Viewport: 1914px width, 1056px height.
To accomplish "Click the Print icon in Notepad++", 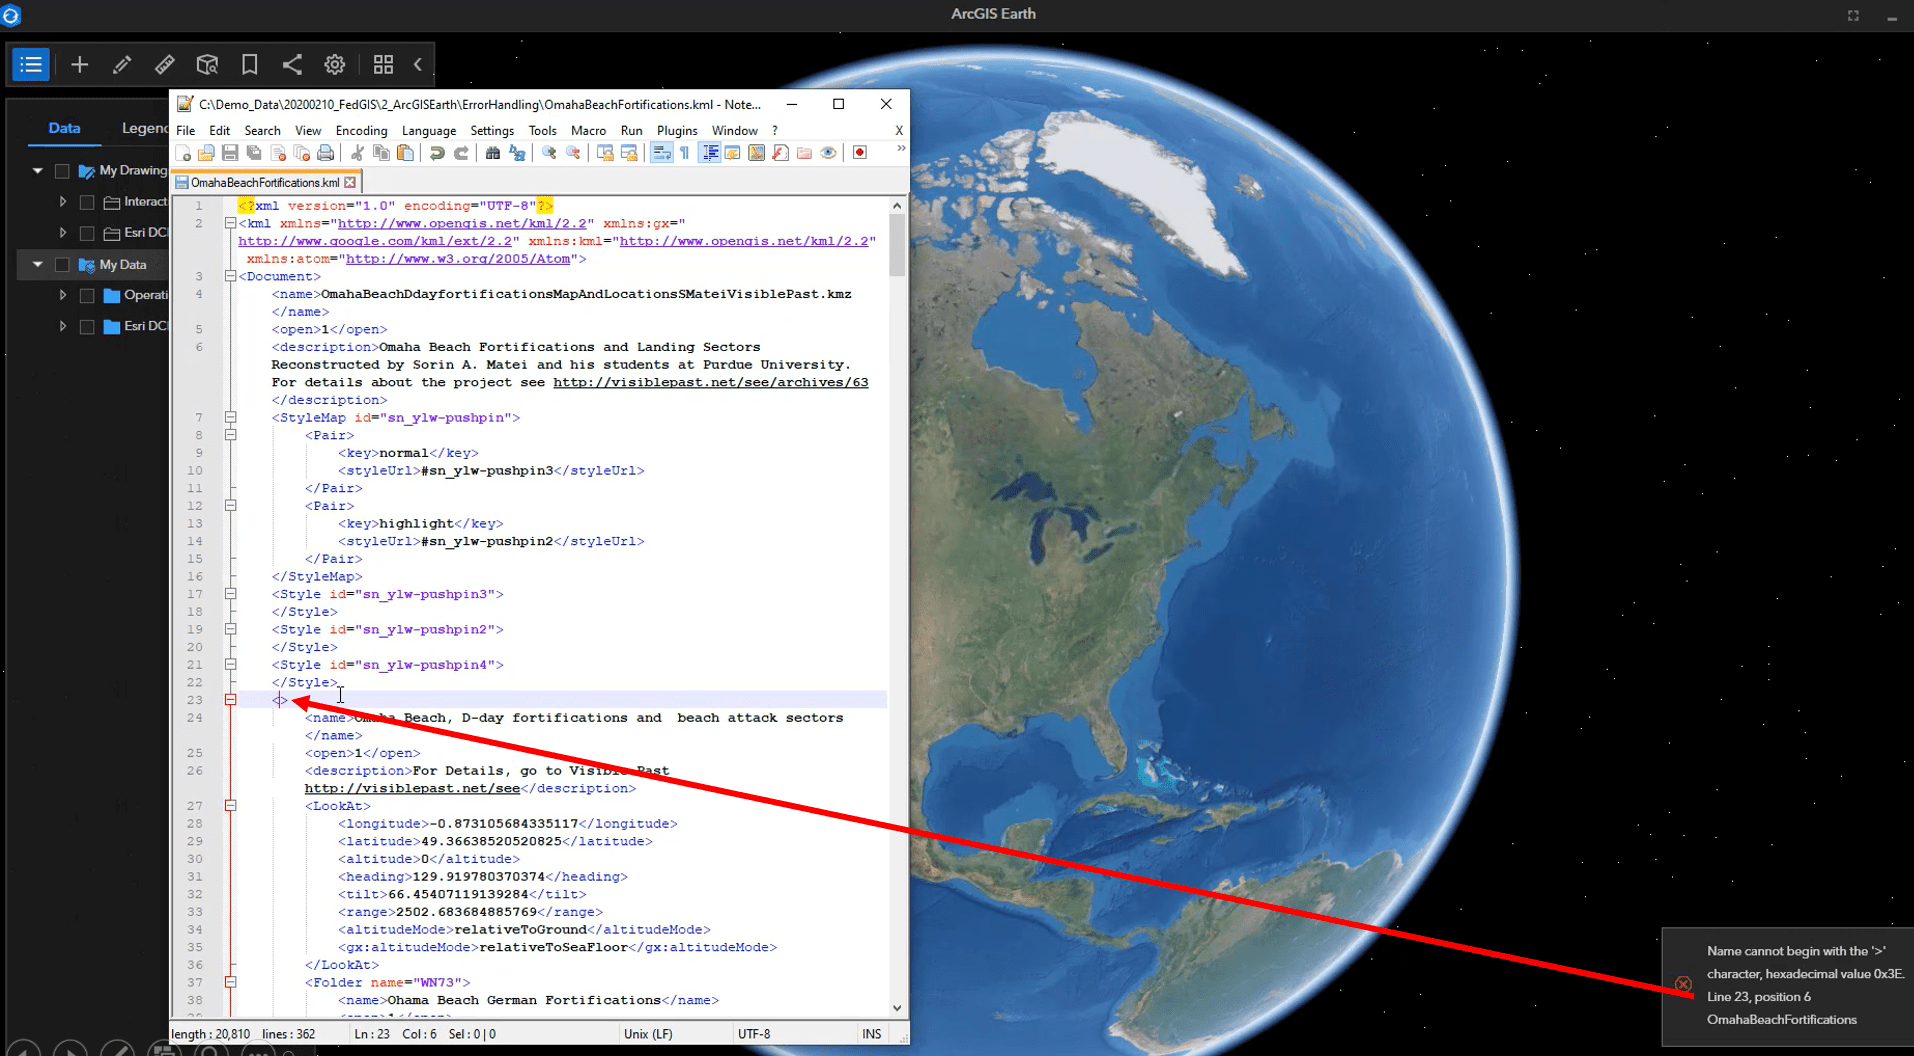I will pyautogui.click(x=326, y=153).
